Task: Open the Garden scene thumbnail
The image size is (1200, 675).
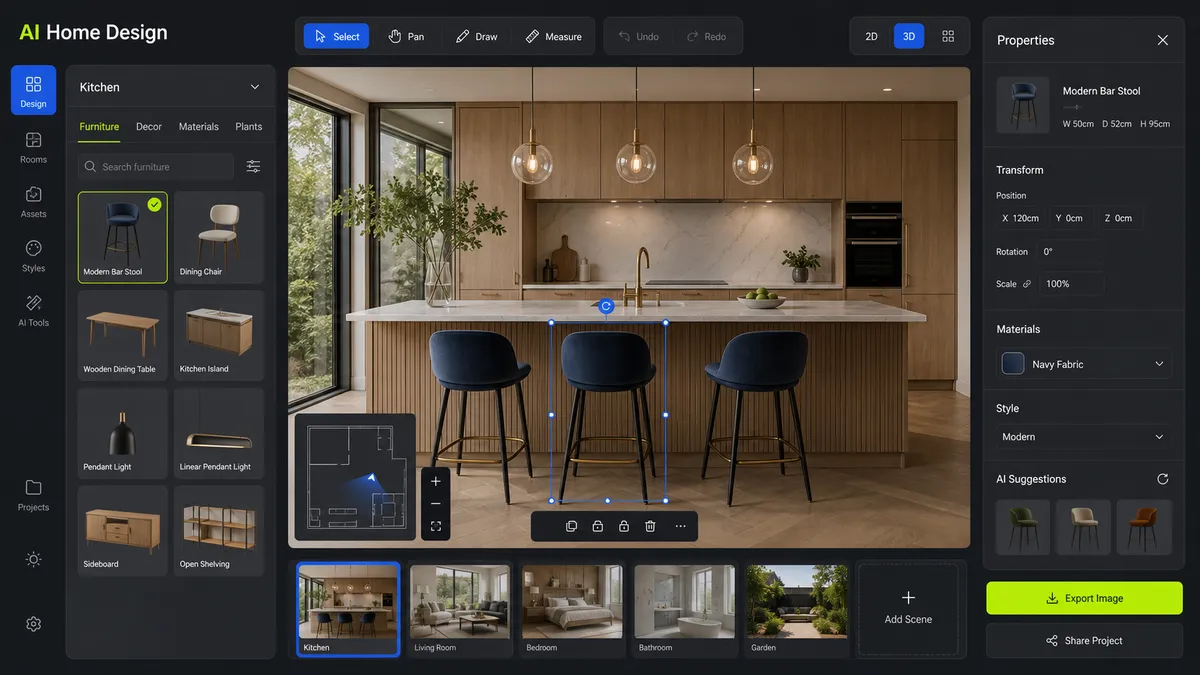Action: (797, 609)
